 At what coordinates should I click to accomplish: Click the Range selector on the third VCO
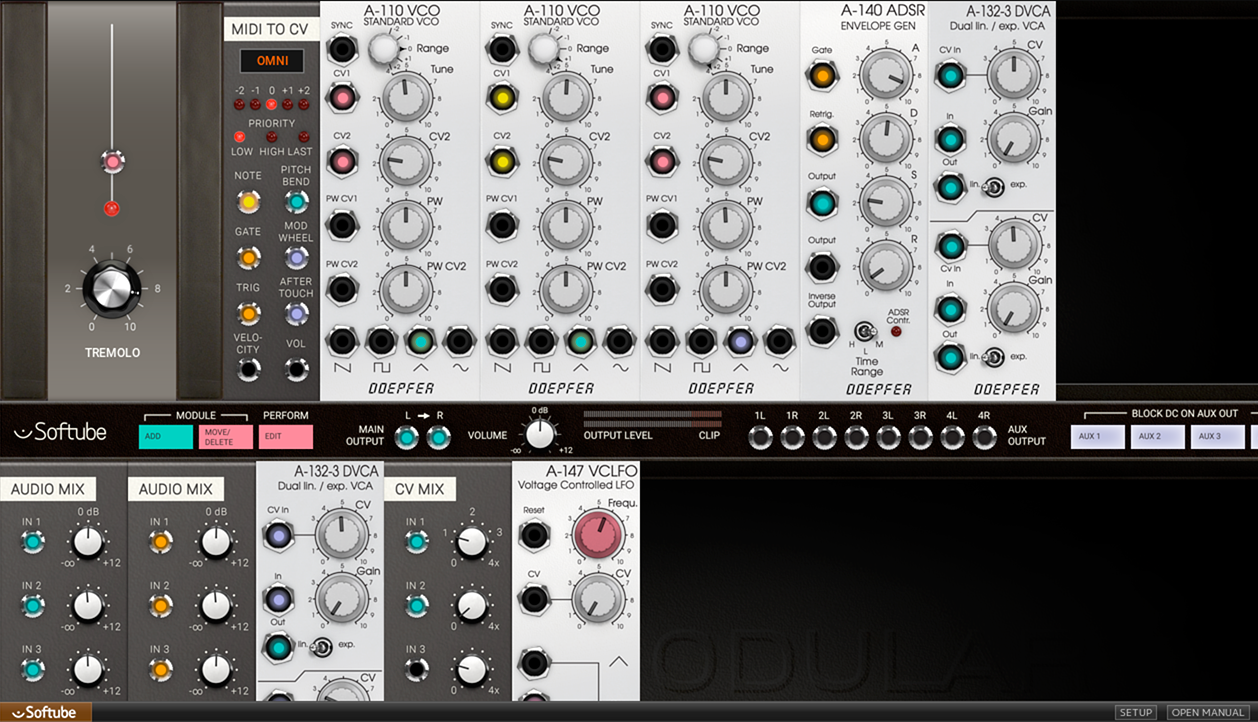(702, 48)
